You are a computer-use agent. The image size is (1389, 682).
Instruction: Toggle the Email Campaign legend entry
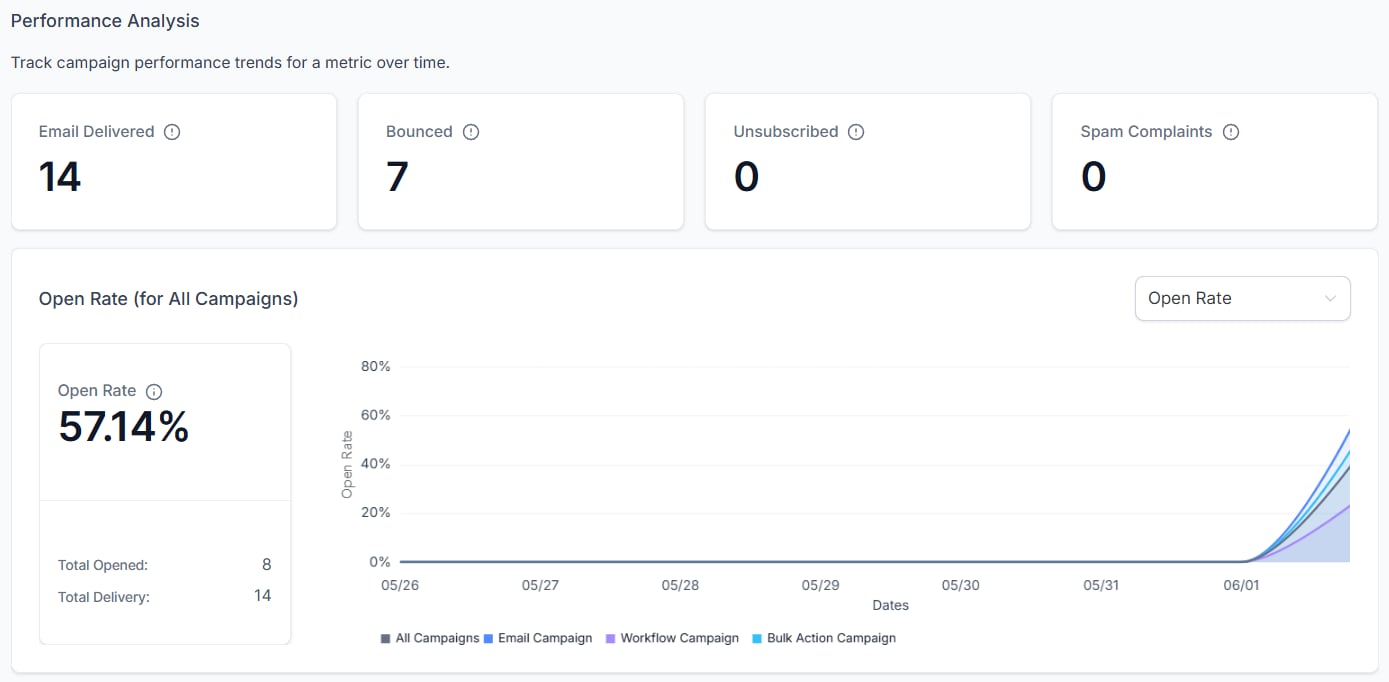pos(538,638)
